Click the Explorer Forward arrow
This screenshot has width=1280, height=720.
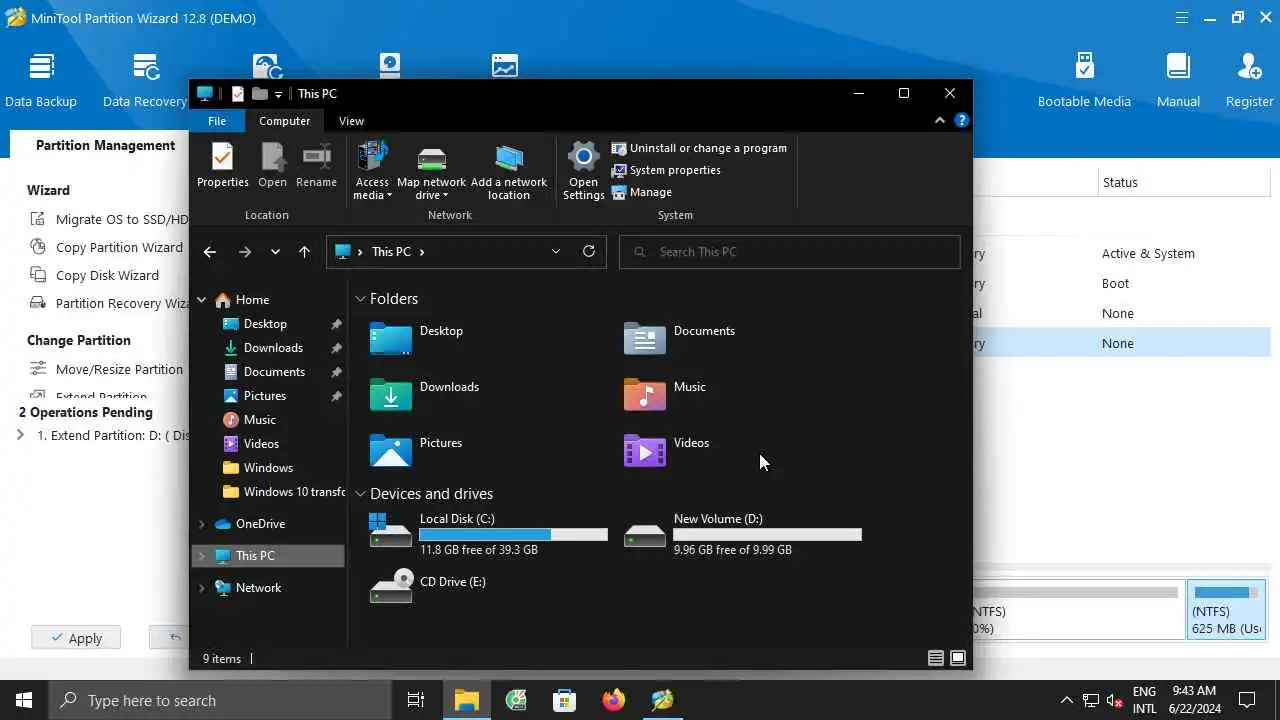(x=245, y=252)
